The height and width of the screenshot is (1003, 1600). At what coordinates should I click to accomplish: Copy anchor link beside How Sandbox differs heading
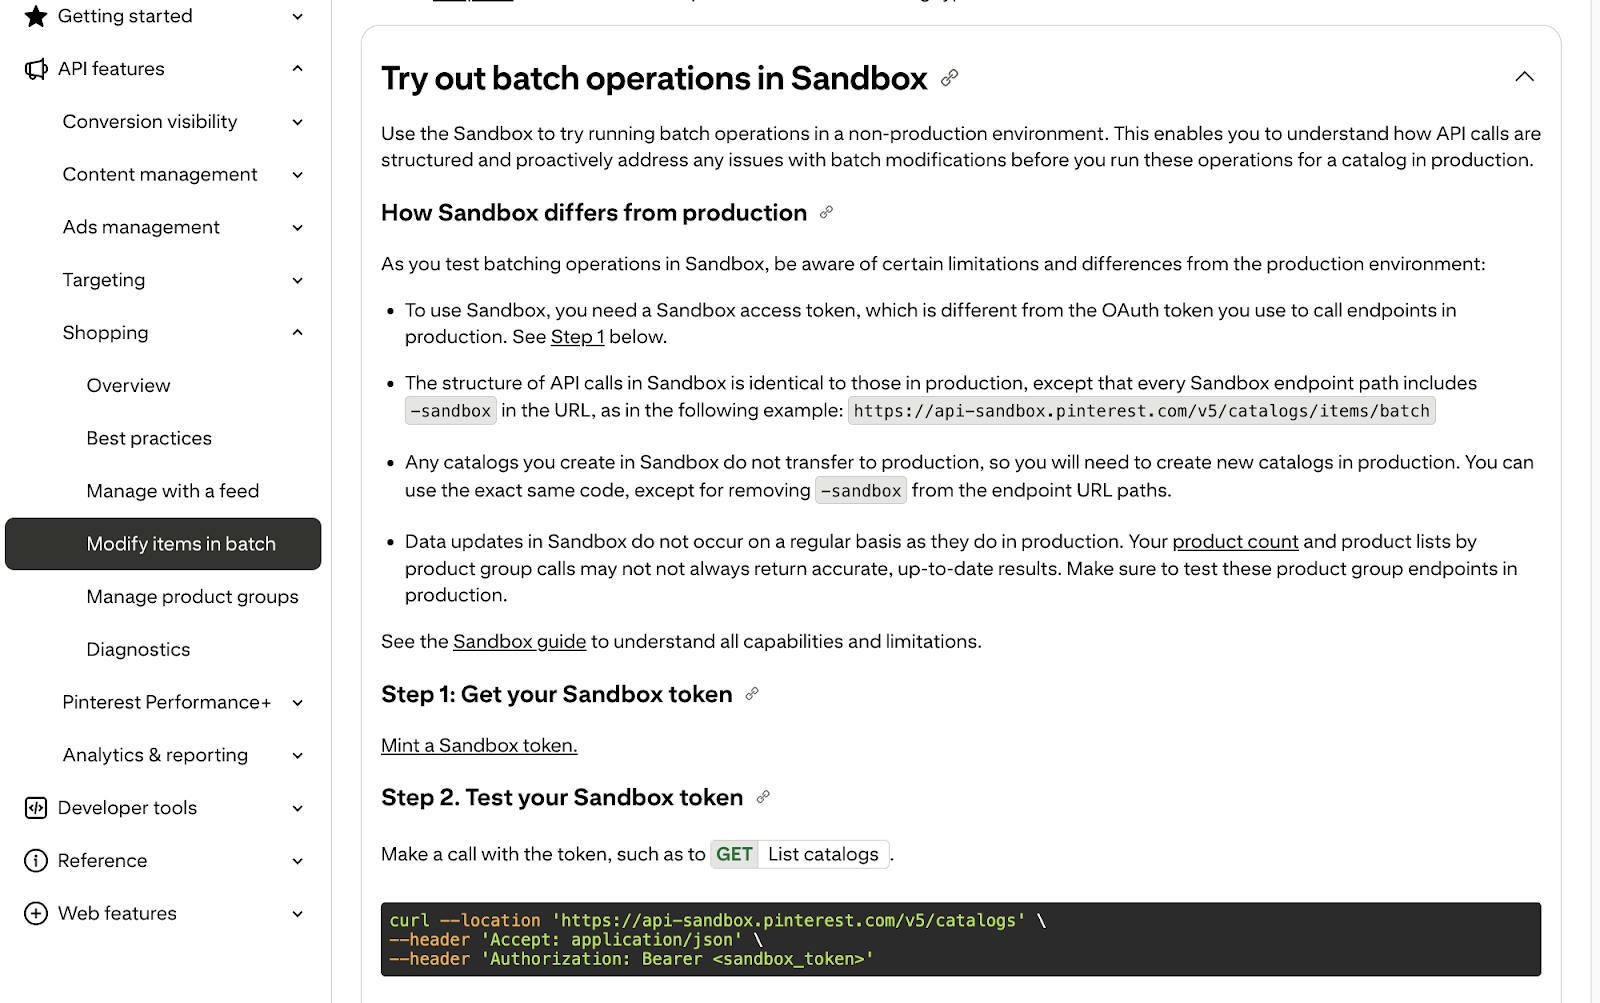click(x=826, y=212)
